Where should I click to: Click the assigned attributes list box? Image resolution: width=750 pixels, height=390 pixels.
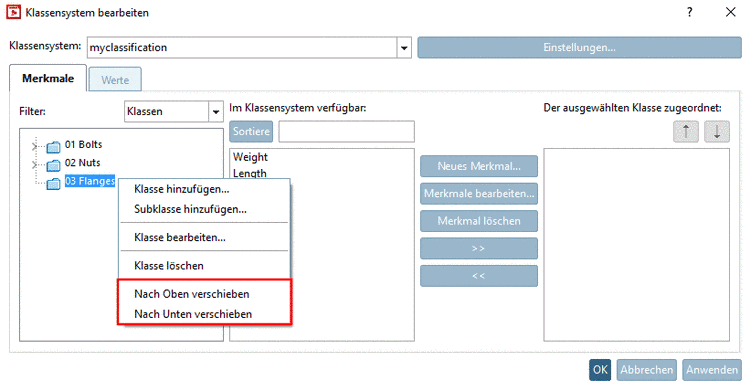click(636, 245)
